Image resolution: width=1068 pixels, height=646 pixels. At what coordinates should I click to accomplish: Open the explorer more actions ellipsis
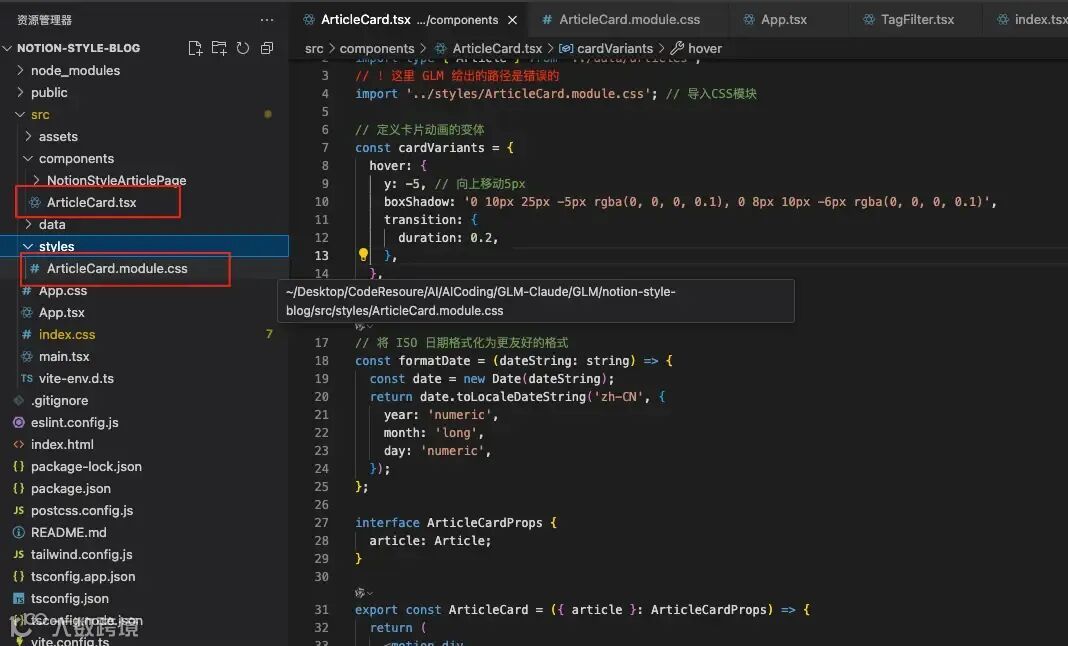click(x=267, y=20)
